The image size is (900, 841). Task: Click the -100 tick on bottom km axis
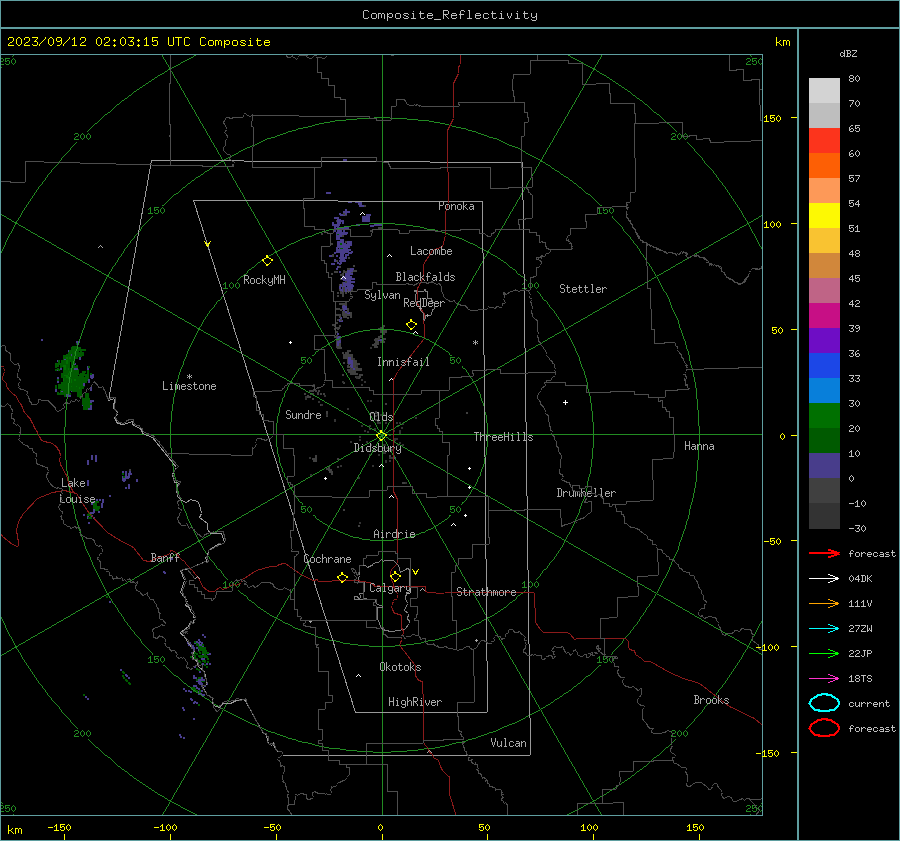(x=165, y=827)
